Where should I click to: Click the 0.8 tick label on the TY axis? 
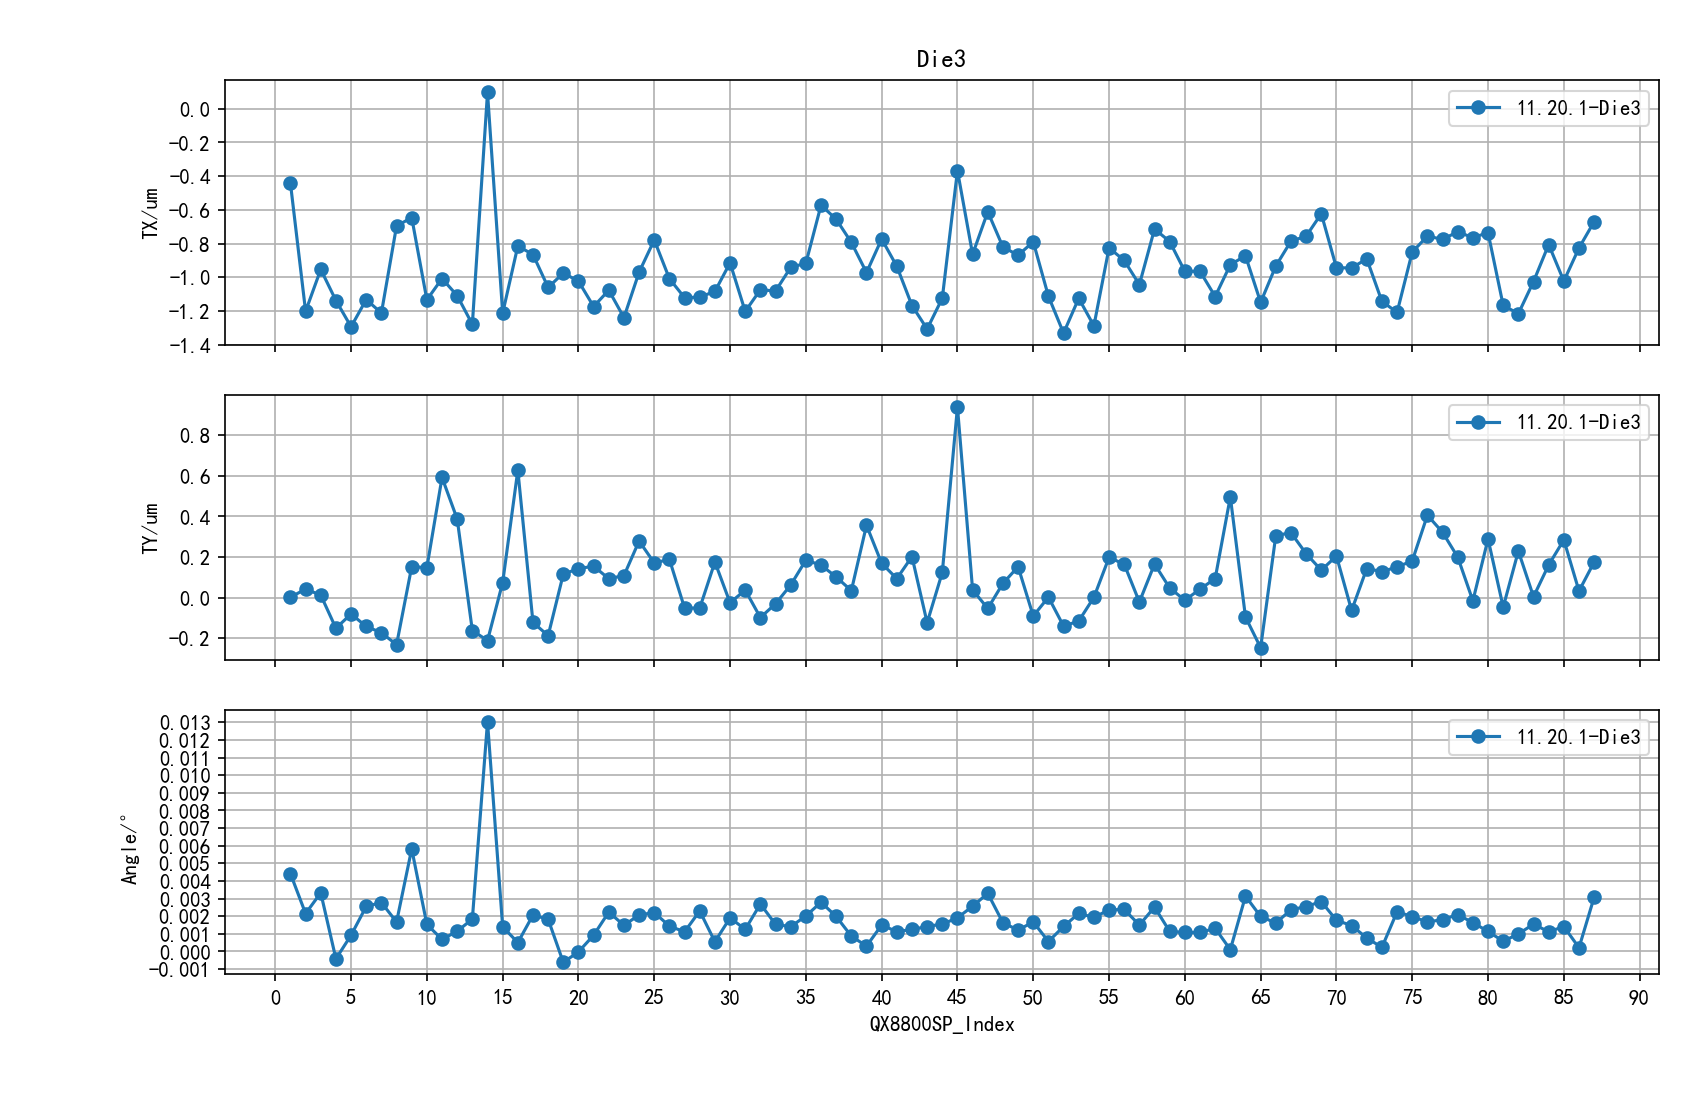coord(194,436)
